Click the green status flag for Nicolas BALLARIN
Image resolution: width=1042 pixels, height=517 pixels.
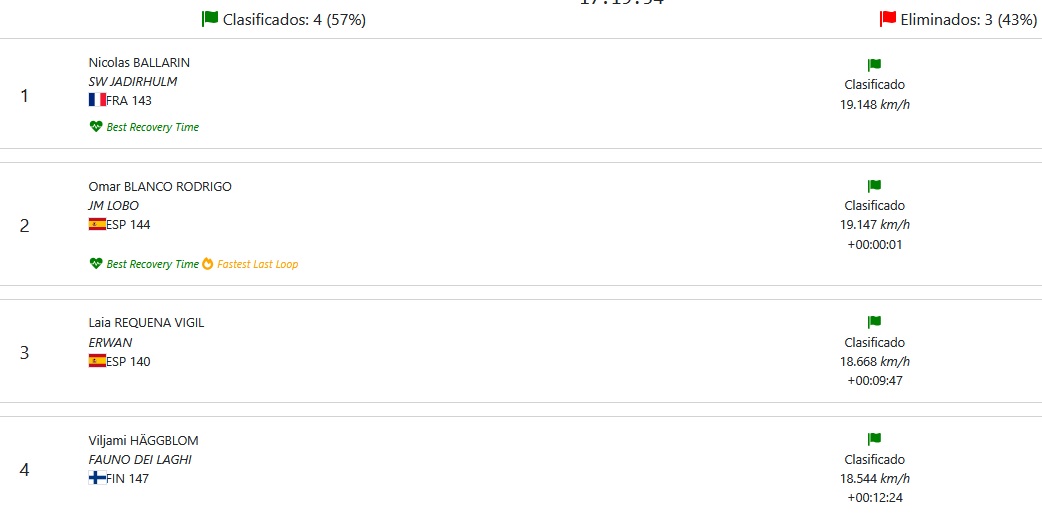click(x=874, y=66)
